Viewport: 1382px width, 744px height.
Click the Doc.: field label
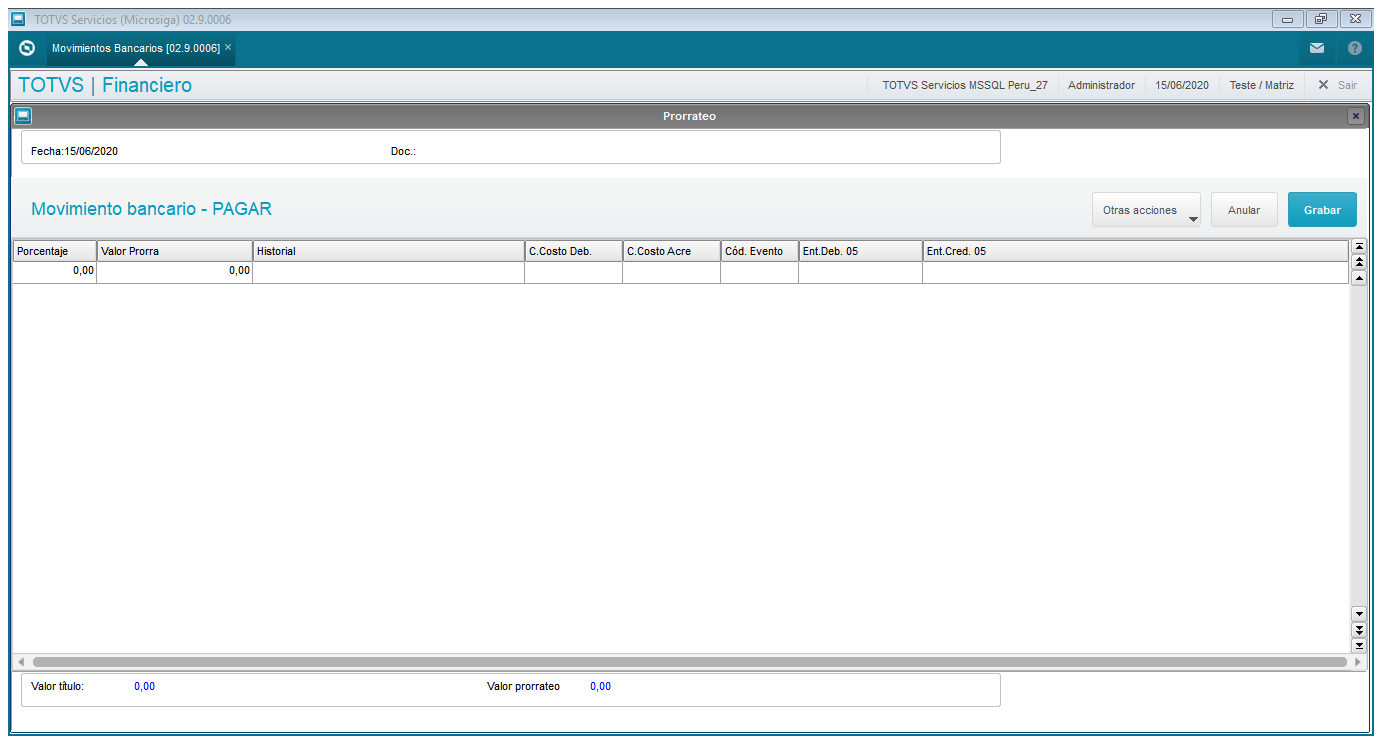coord(403,152)
